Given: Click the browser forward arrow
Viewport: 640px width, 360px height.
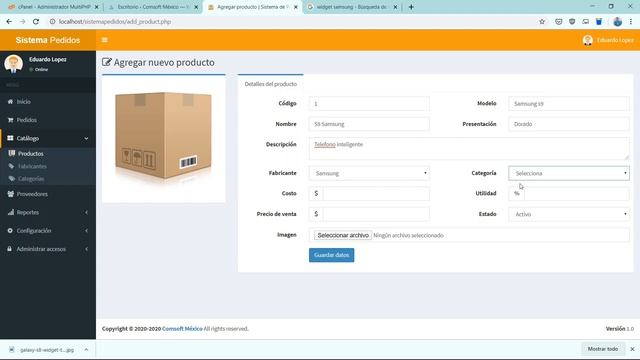Looking at the screenshot, I should [x=22, y=22].
